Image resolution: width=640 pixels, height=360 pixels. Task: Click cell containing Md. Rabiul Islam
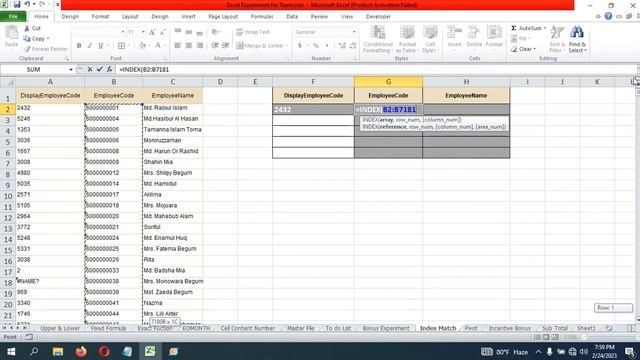point(172,108)
